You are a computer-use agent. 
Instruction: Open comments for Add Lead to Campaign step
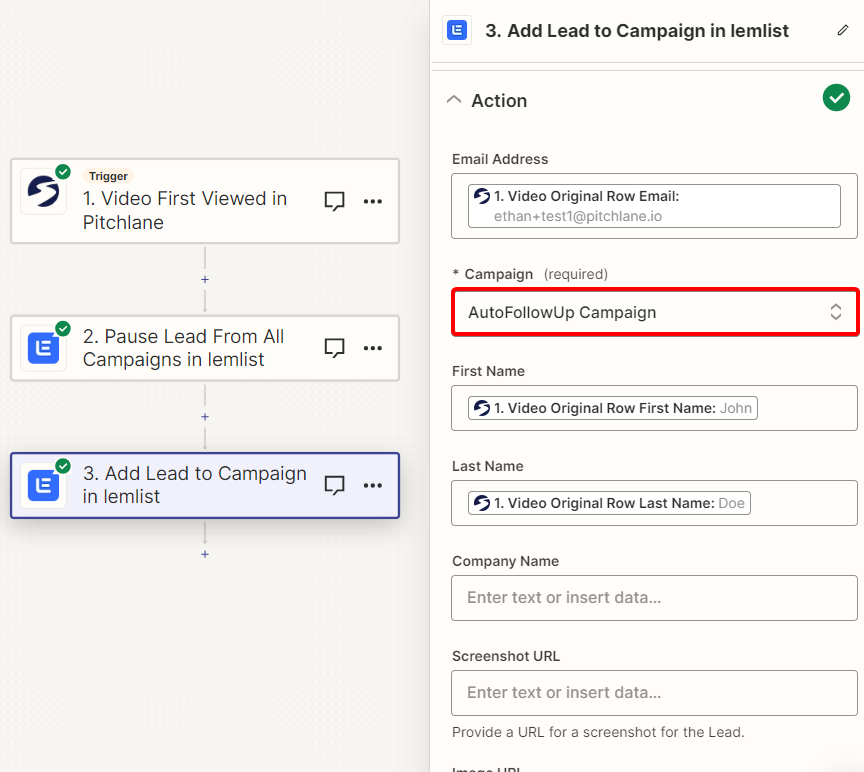(x=334, y=485)
